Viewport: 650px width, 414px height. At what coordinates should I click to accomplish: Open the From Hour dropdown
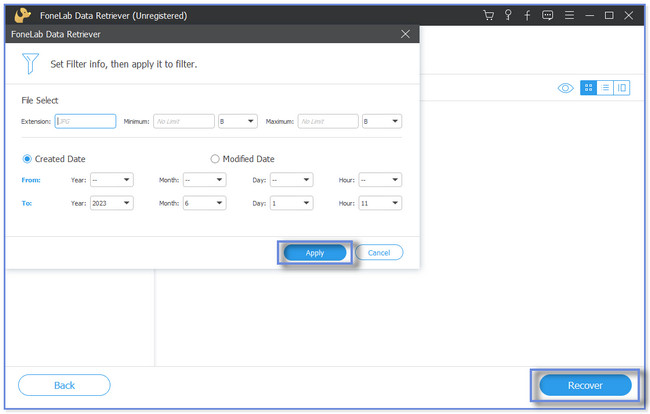(x=380, y=180)
